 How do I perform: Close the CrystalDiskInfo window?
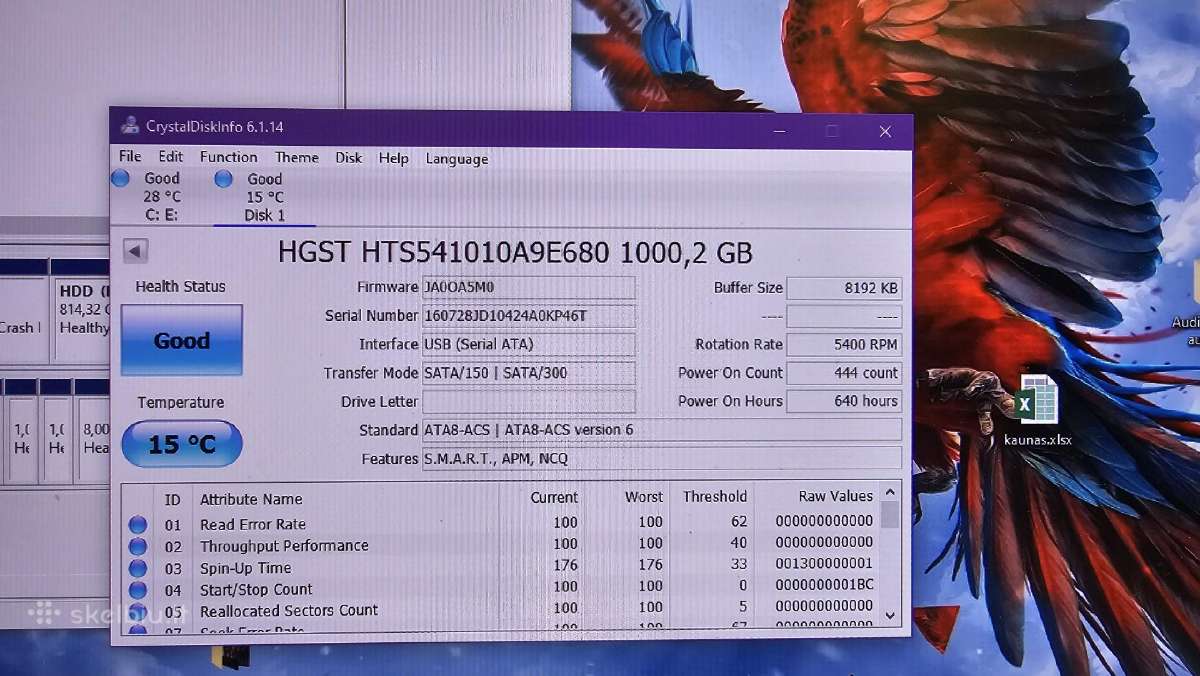point(885,131)
